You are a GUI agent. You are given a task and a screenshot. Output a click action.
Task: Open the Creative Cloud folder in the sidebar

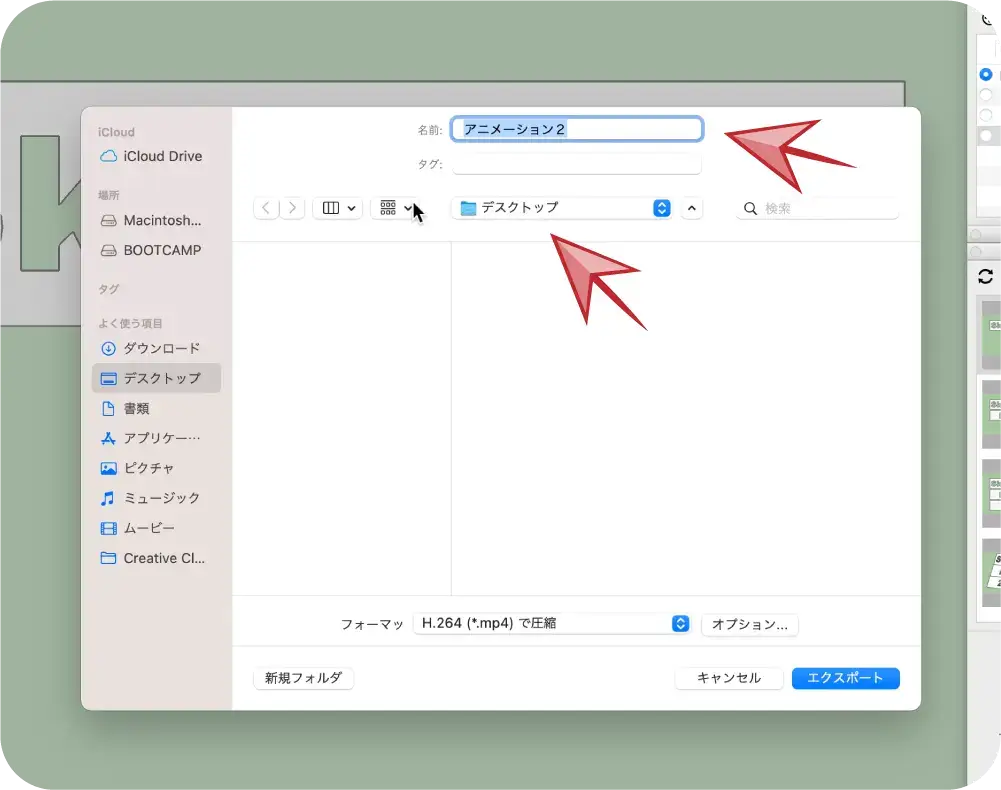pos(163,558)
